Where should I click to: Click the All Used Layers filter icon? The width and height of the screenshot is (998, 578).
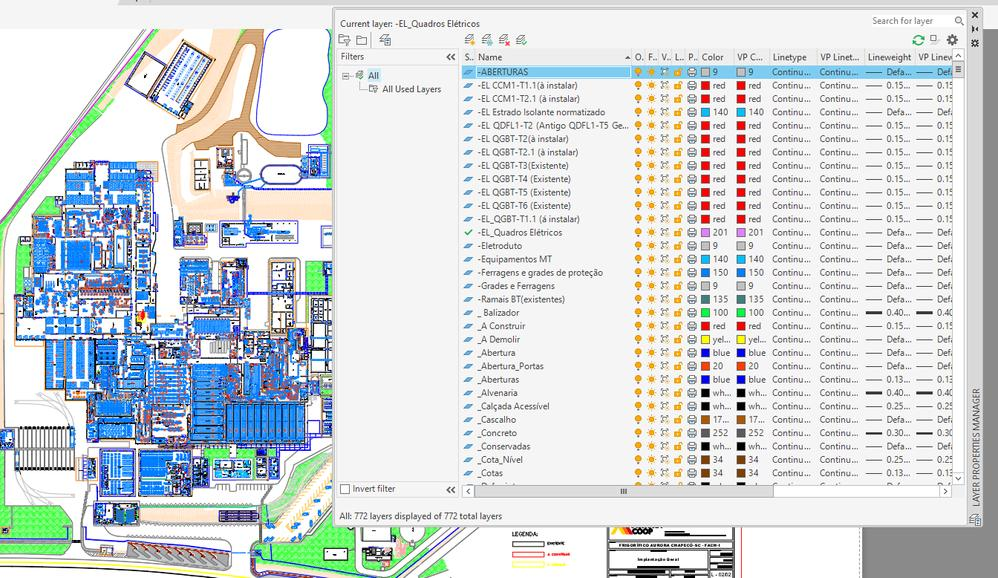pos(374,89)
